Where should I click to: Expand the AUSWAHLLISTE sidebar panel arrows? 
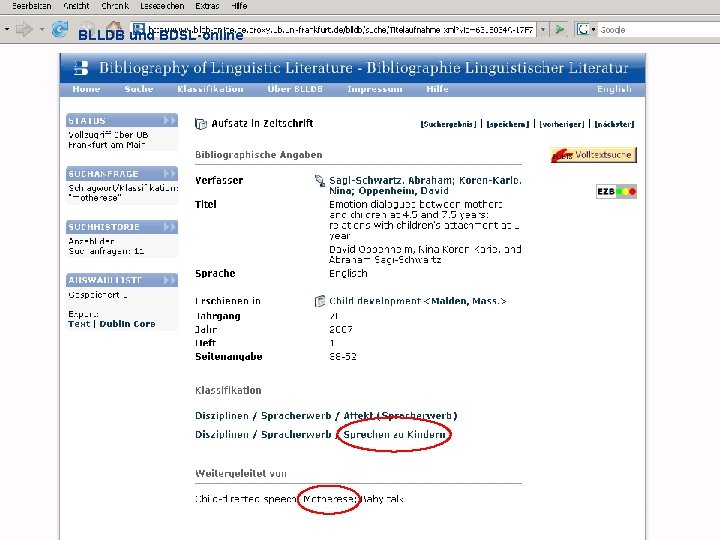[169, 280]
